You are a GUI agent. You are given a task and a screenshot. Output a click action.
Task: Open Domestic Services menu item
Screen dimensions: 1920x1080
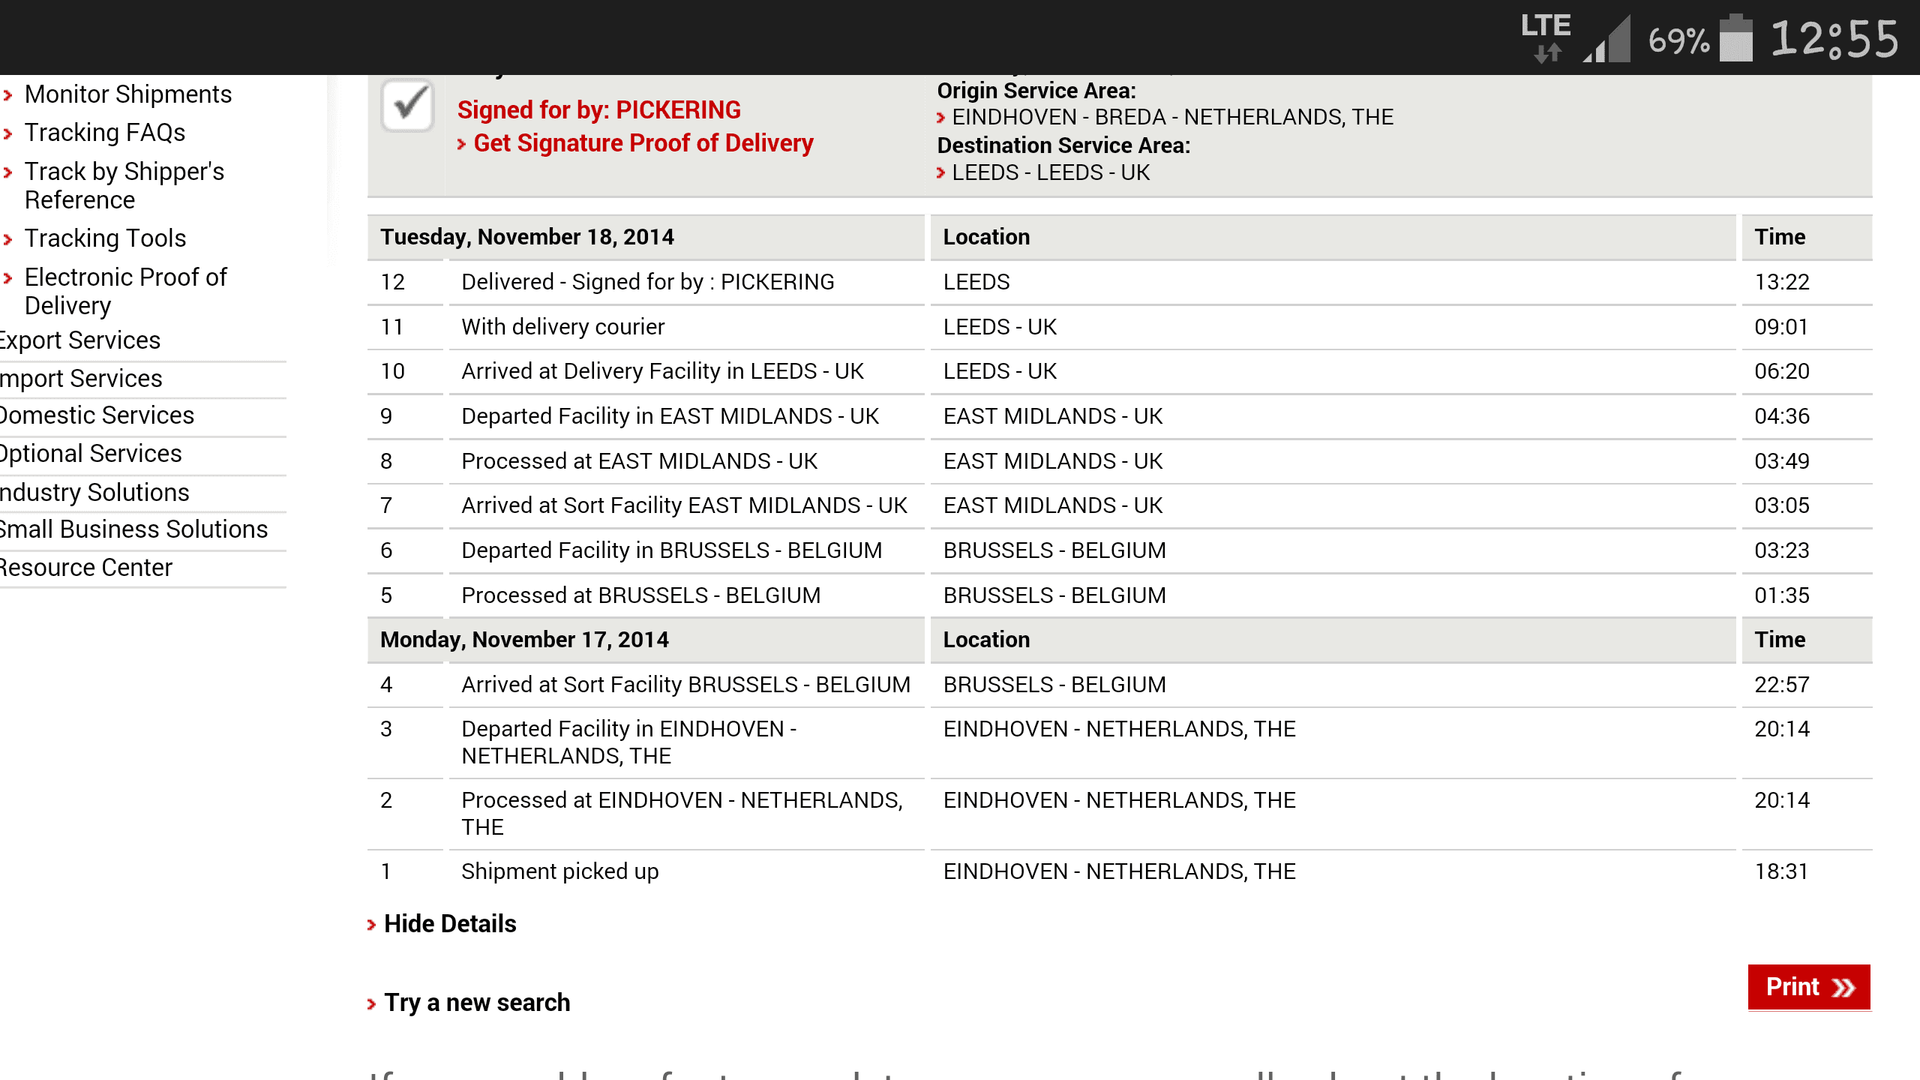(x=97, y=415)
